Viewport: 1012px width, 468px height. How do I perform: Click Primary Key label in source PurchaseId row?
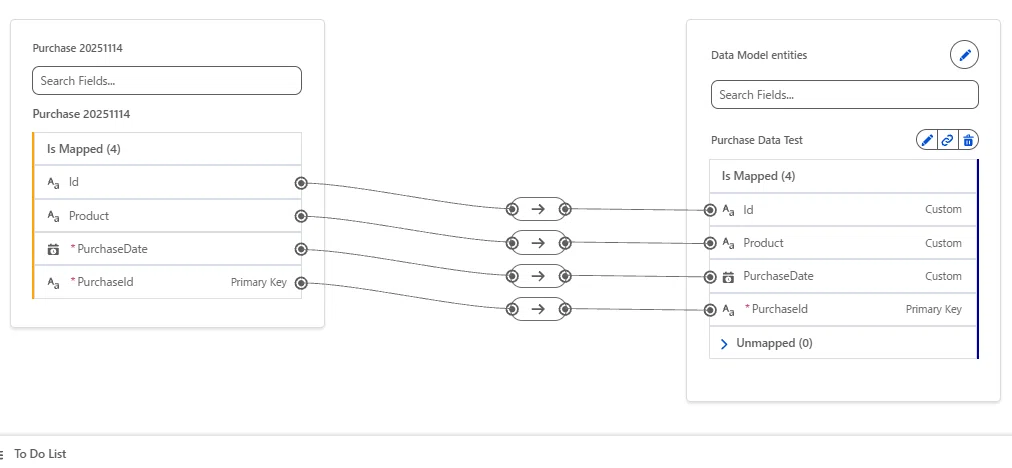point(259,283)
